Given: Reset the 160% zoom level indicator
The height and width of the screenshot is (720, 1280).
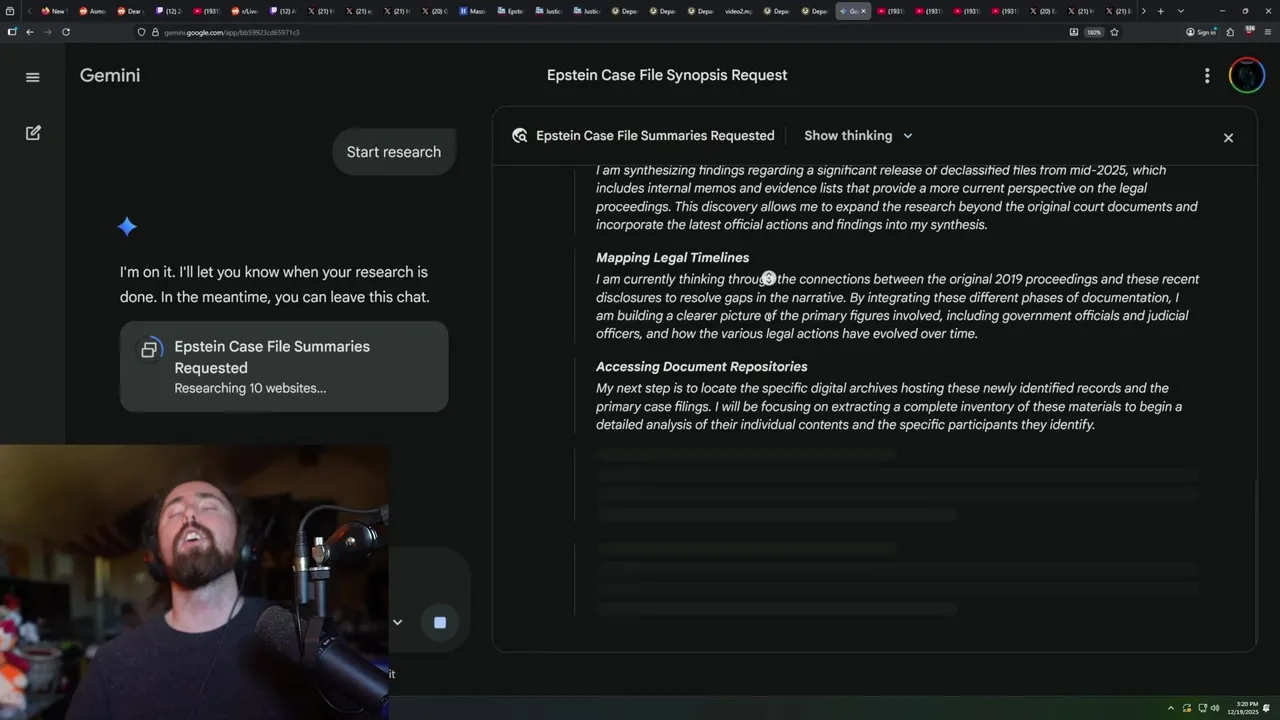Looking at the screenshot, I should coord(1094,32).
